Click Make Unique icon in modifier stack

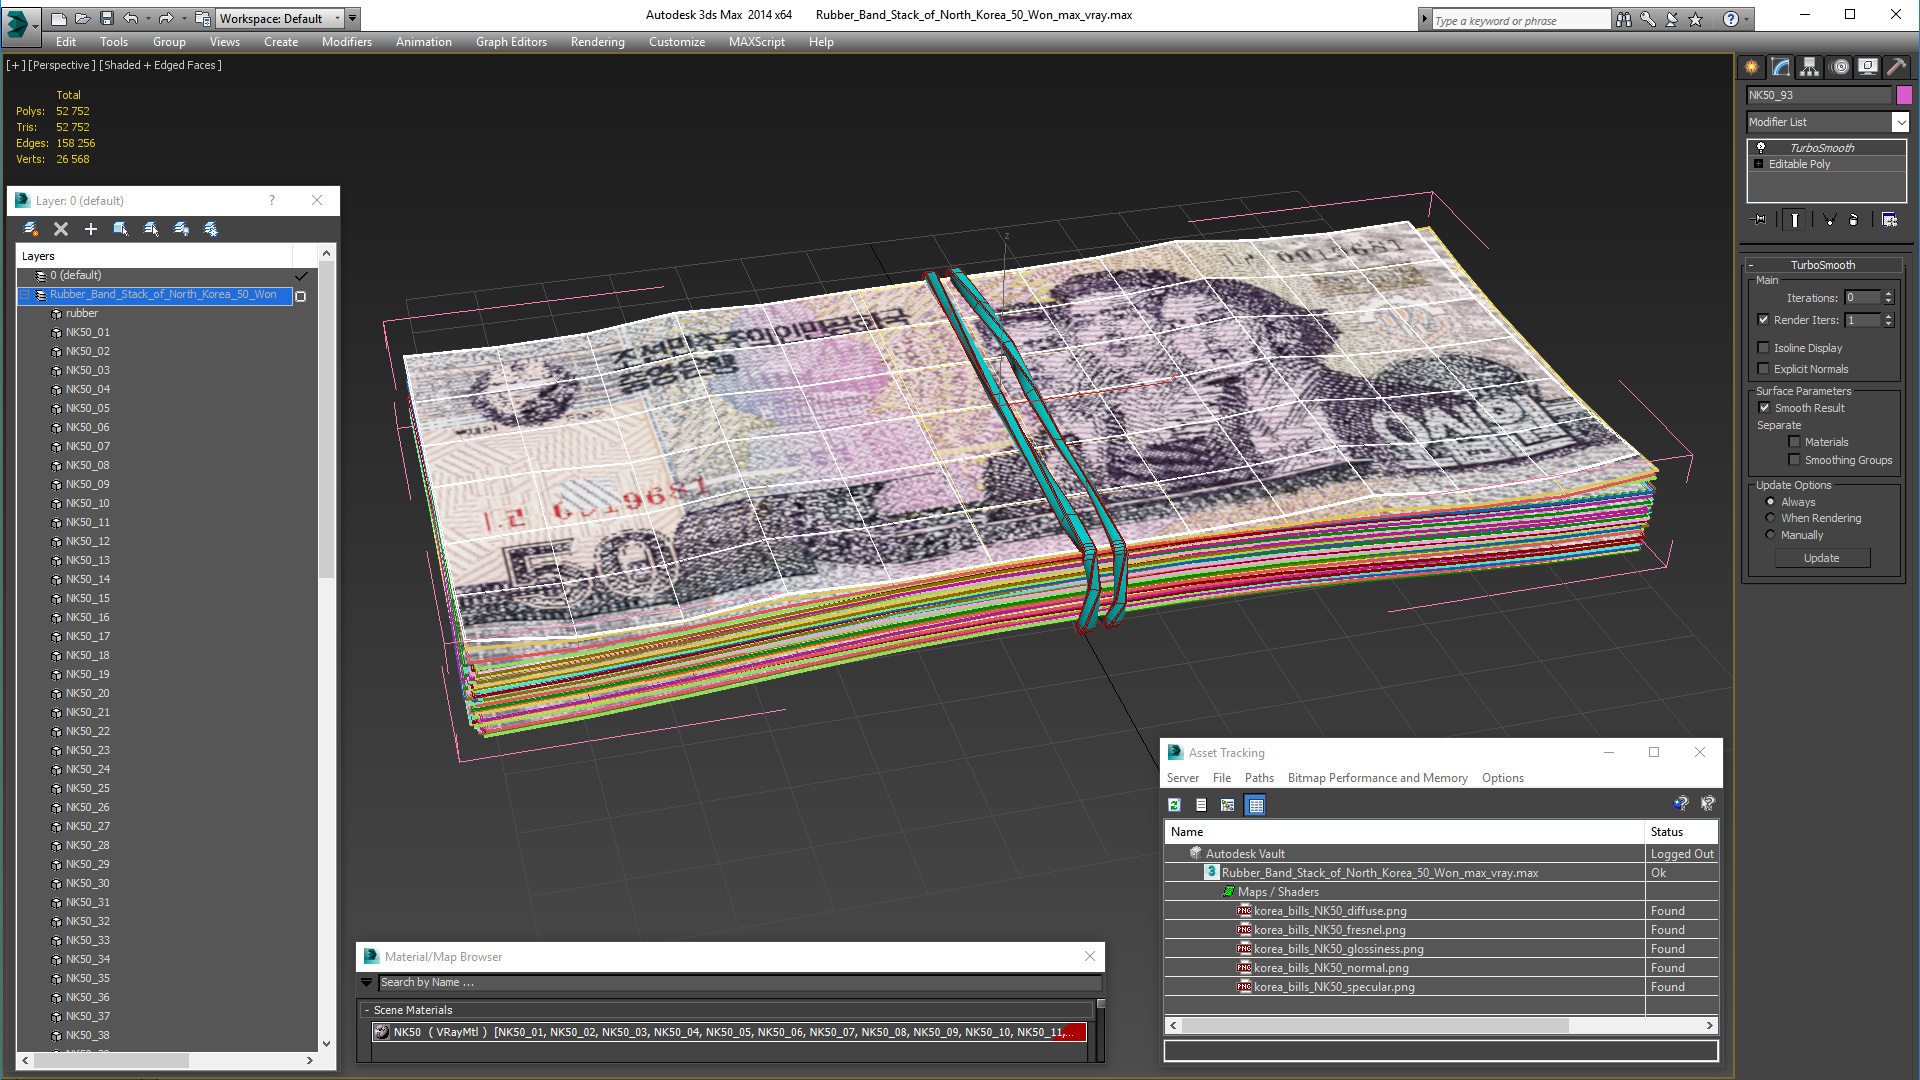click(x=1829, y=220)
